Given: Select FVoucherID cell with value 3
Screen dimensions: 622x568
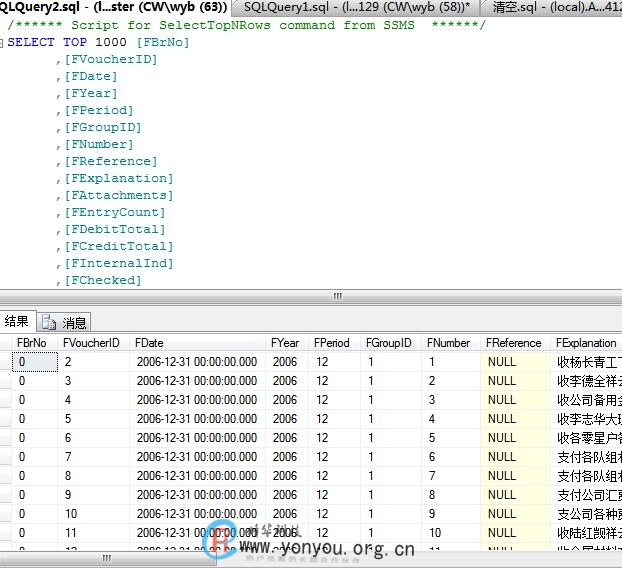Looking at the screenshot, I should (x=94, y=381).
